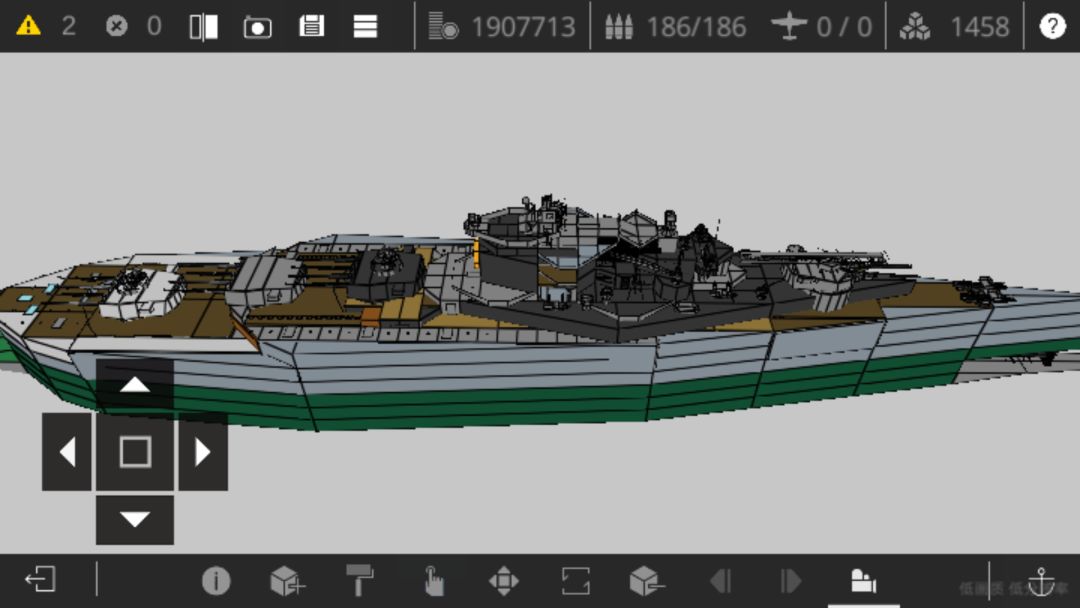This screenshot has width=1080, height=608.
Task: Open block info with the i icon
Action: point(216,580)
